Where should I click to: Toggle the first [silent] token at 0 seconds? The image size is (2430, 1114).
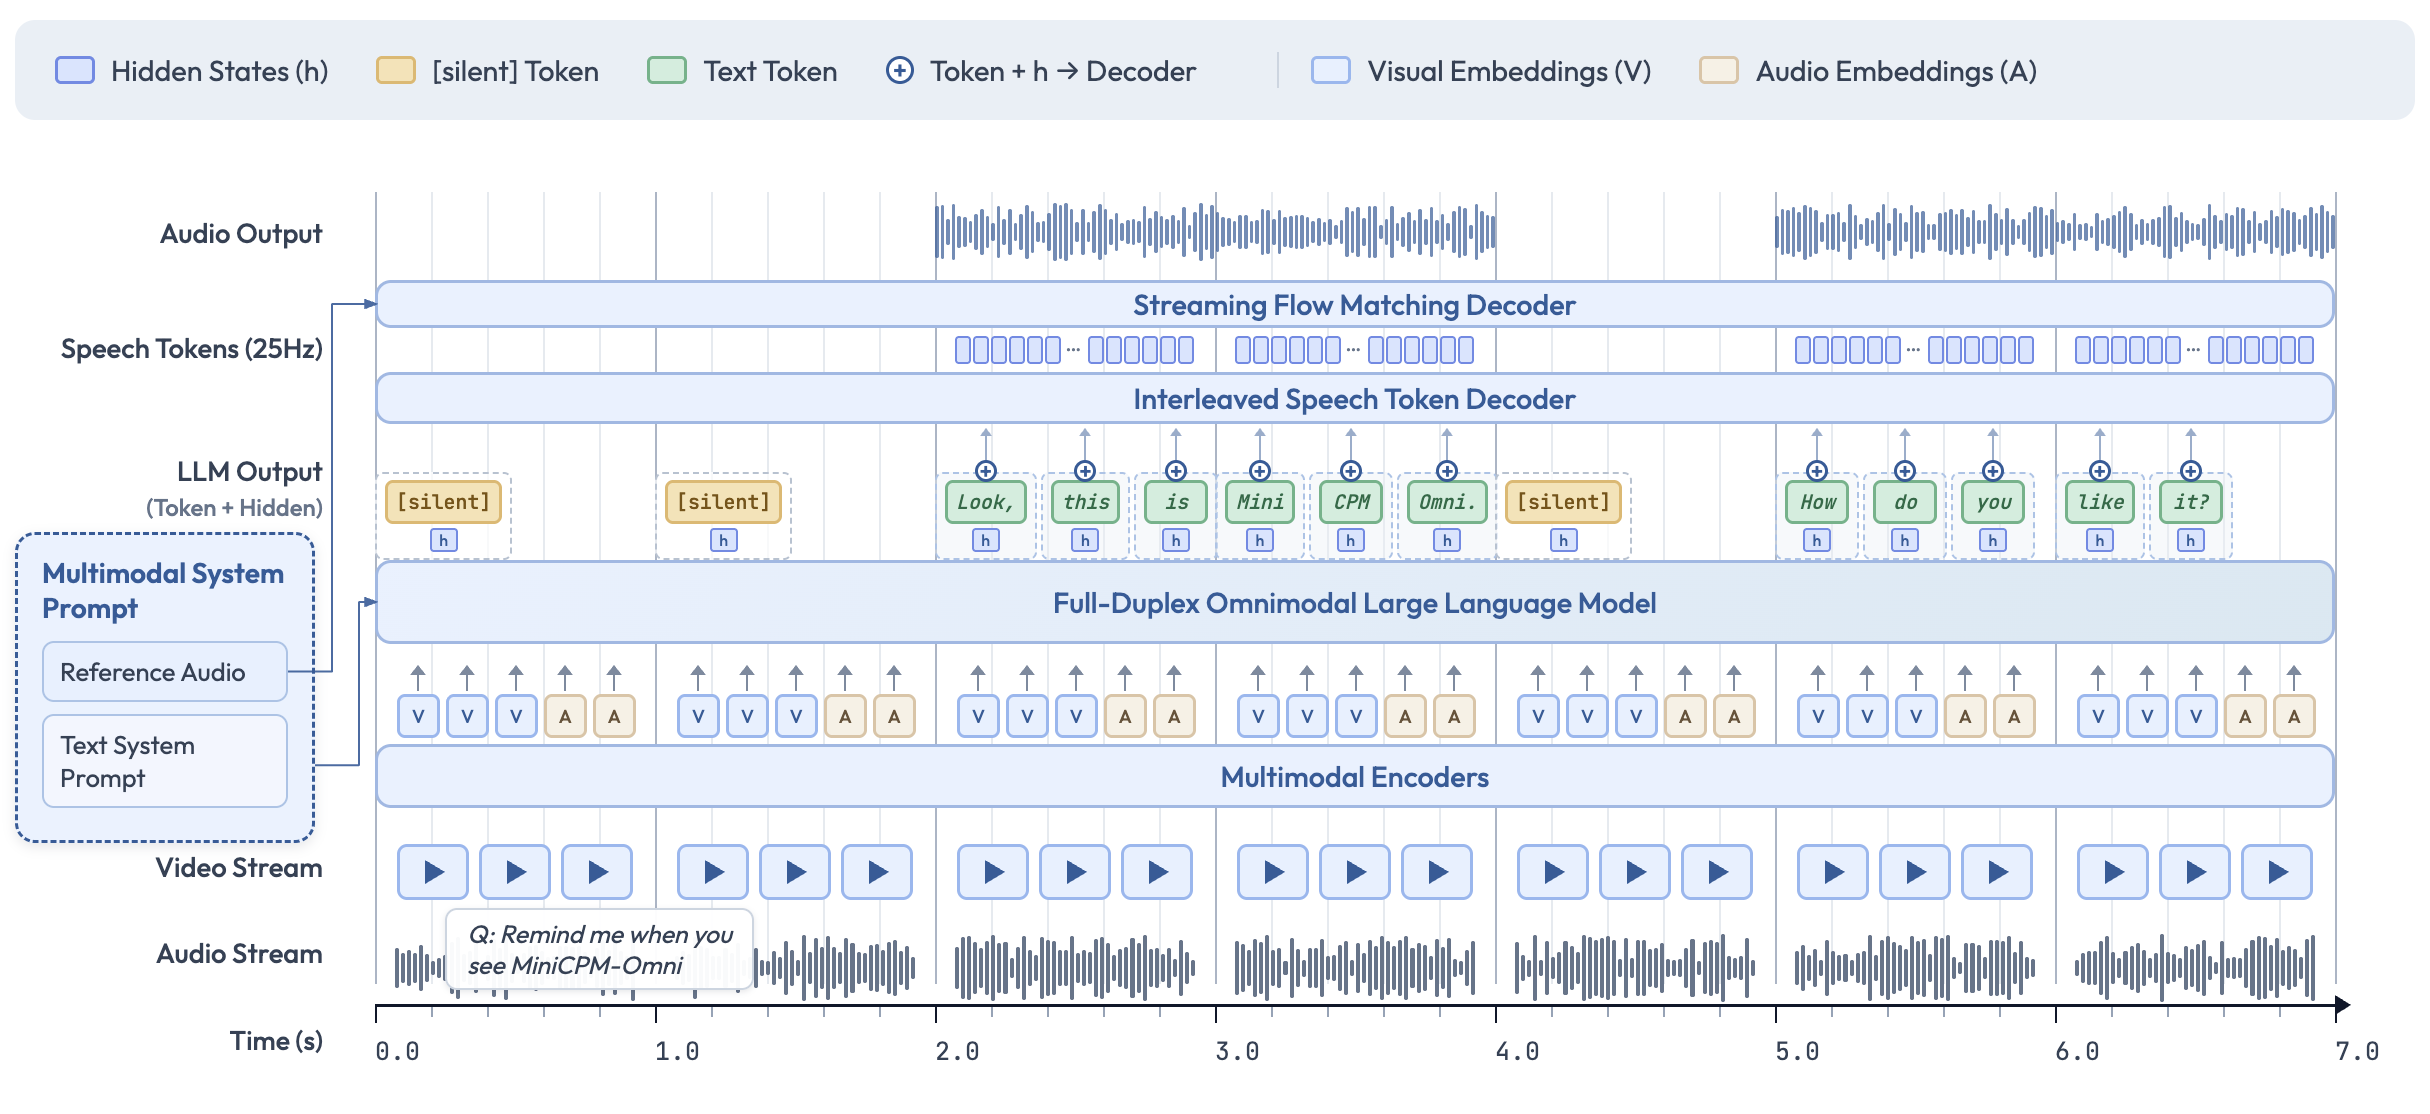pos(442,502)
